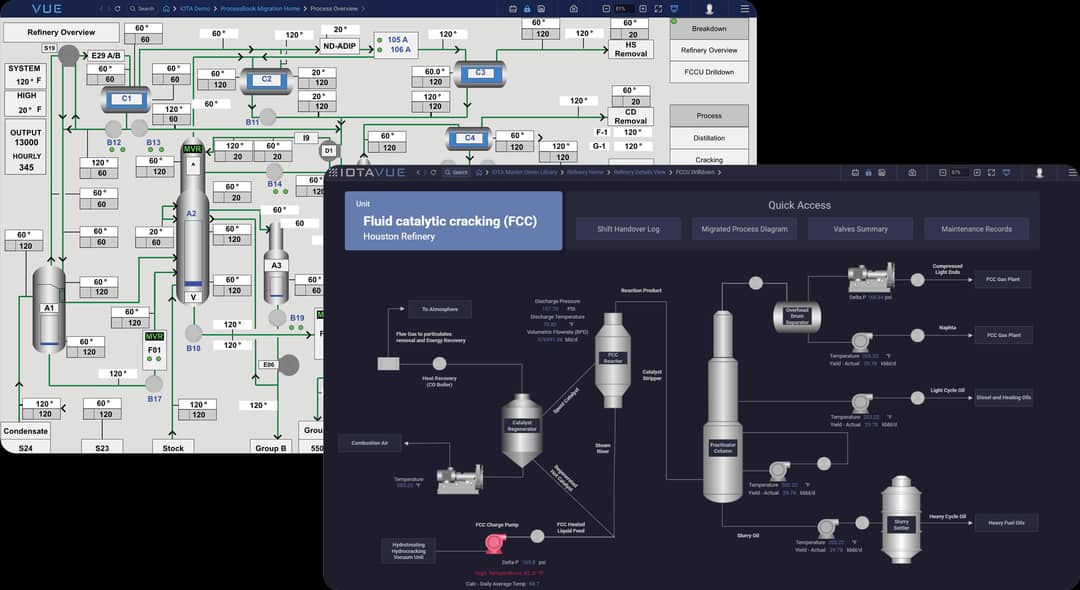
Task: Click CD Removal label
Action: click(x=630, y=116)
